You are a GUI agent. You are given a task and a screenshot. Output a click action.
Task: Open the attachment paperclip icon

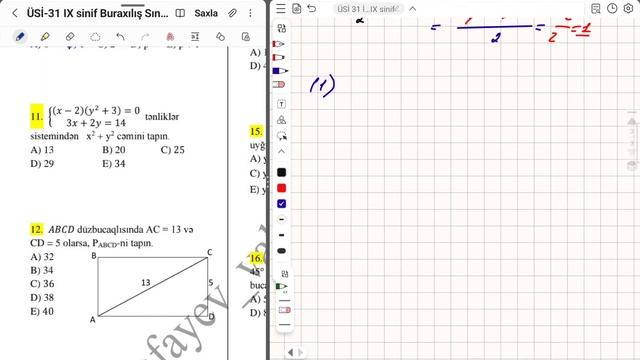click(x=232, y=13)
